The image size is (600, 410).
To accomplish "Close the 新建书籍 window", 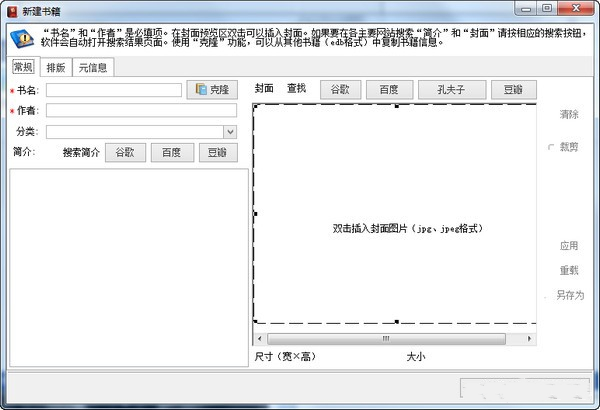I will (576, 9).
